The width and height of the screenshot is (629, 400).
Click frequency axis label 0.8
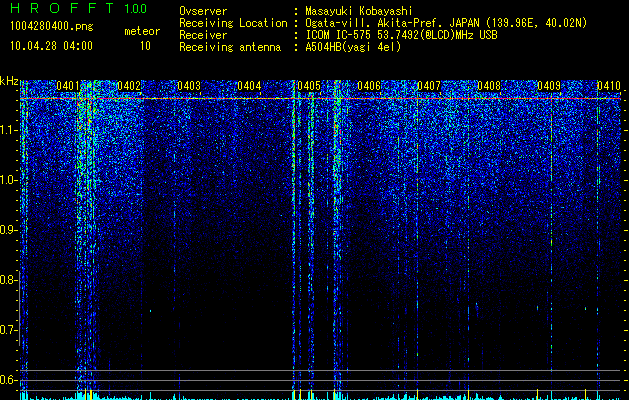point(8,280)
